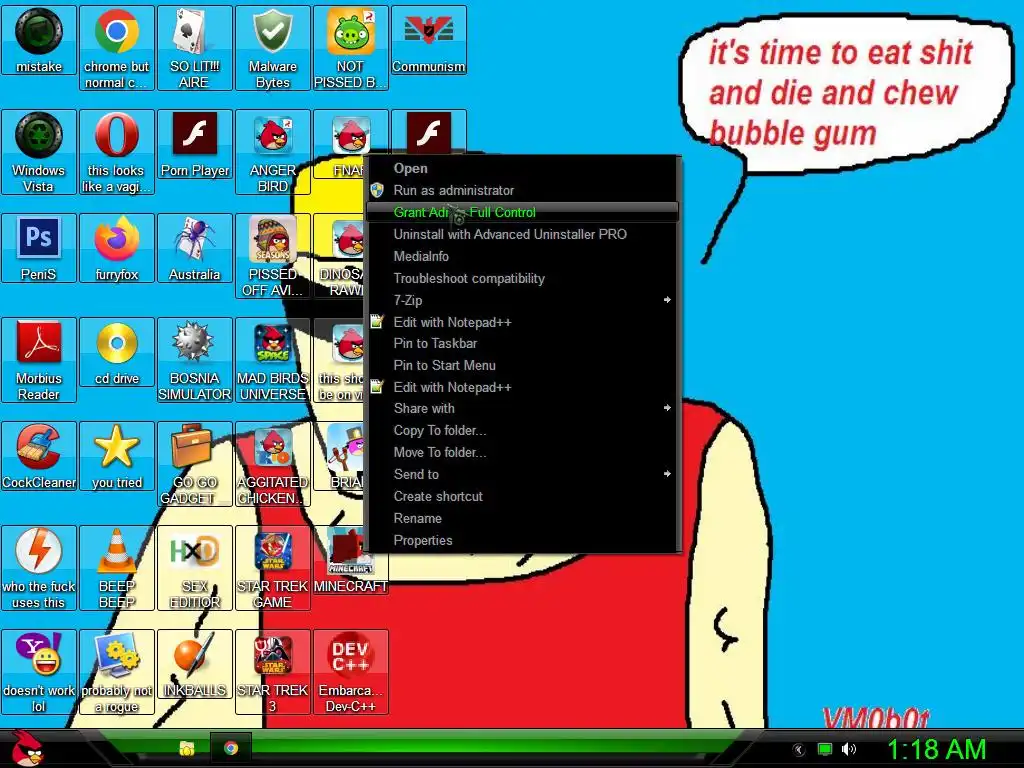1024x768 pixels.
Task: Click the Chrome taskbar button
Action: tap(231, 748)
